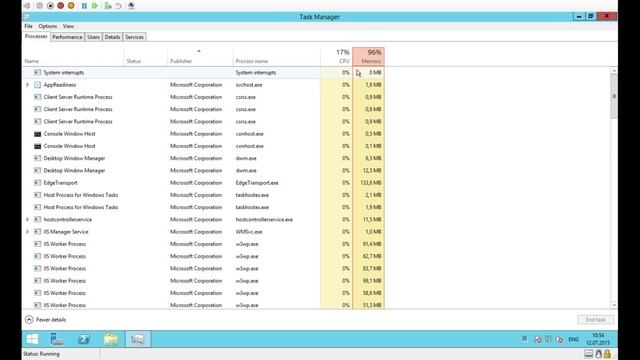This screenshot has width=640, height=360.
Task: Sort by the Process name column header
Action: point(277,57)
